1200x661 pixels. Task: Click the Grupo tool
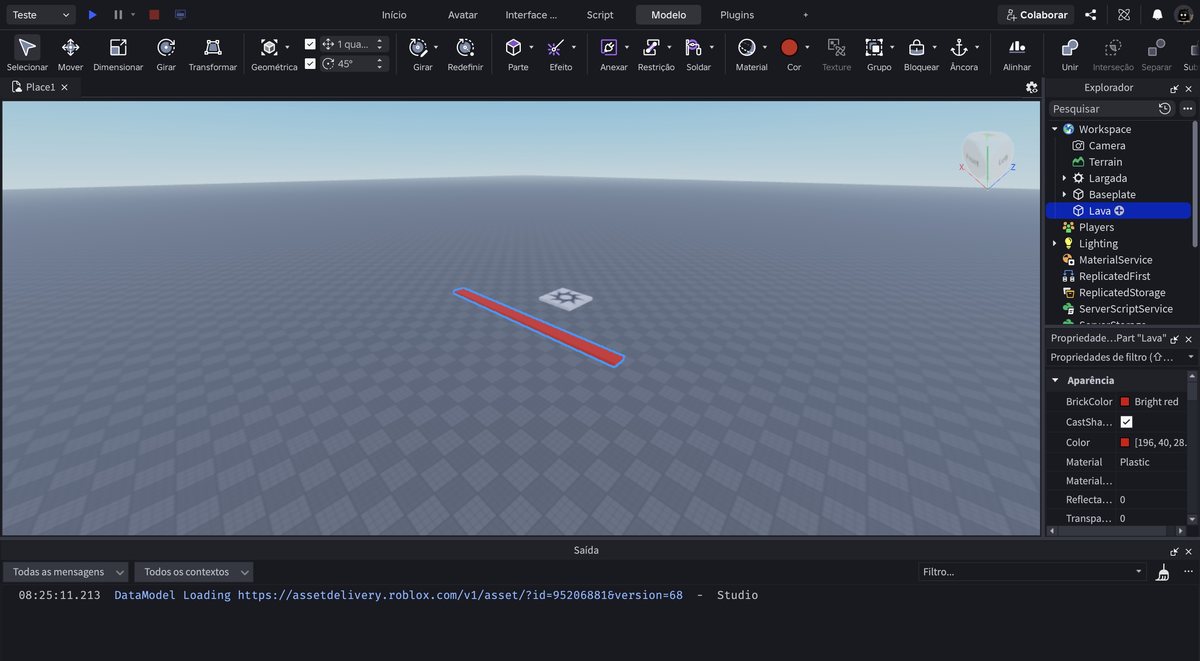point(874,47)
